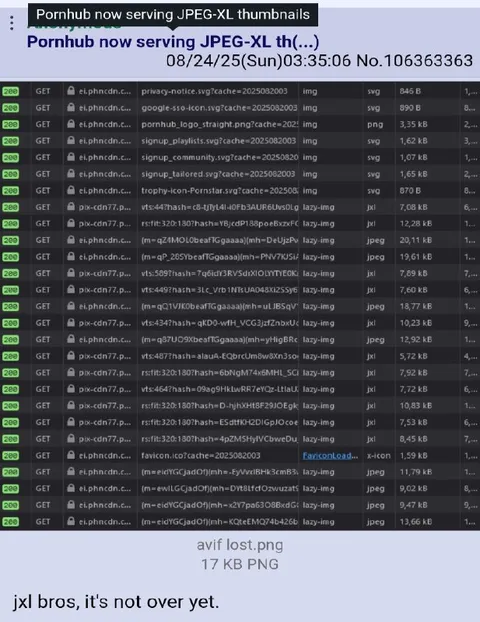Select the trophy-icon-Pornstar.svg request file name
Screen dimensions: 480x622
(220, 190)
